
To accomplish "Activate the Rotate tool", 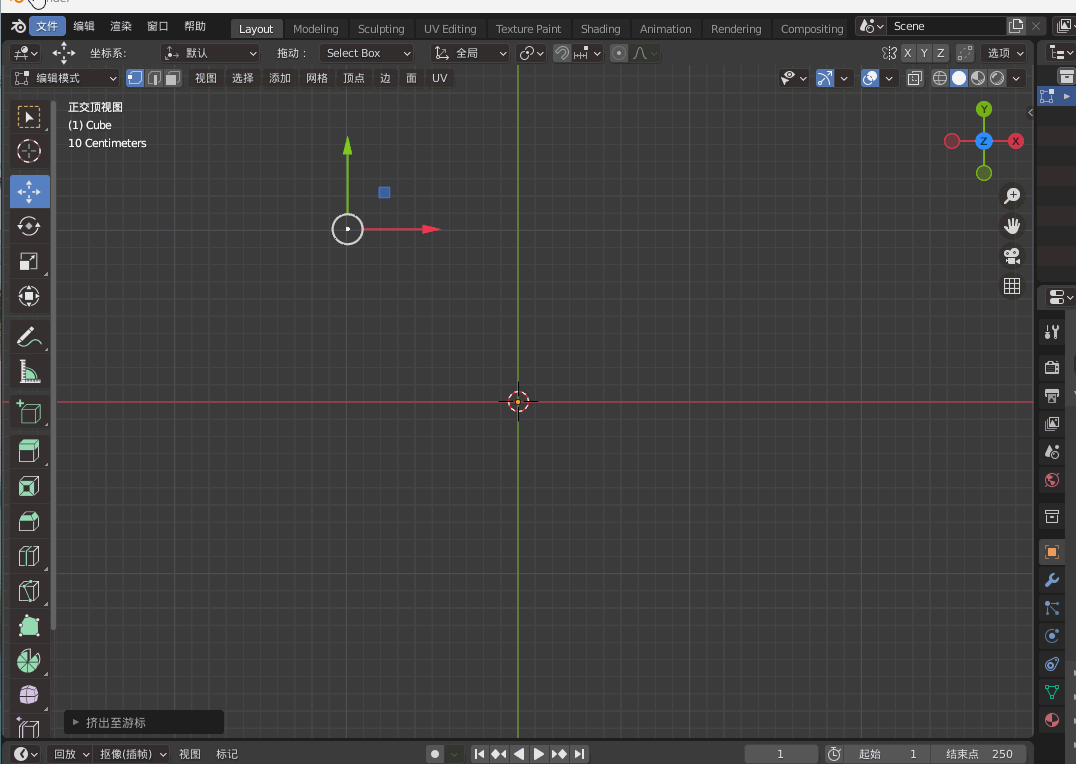I will point(29,227).
